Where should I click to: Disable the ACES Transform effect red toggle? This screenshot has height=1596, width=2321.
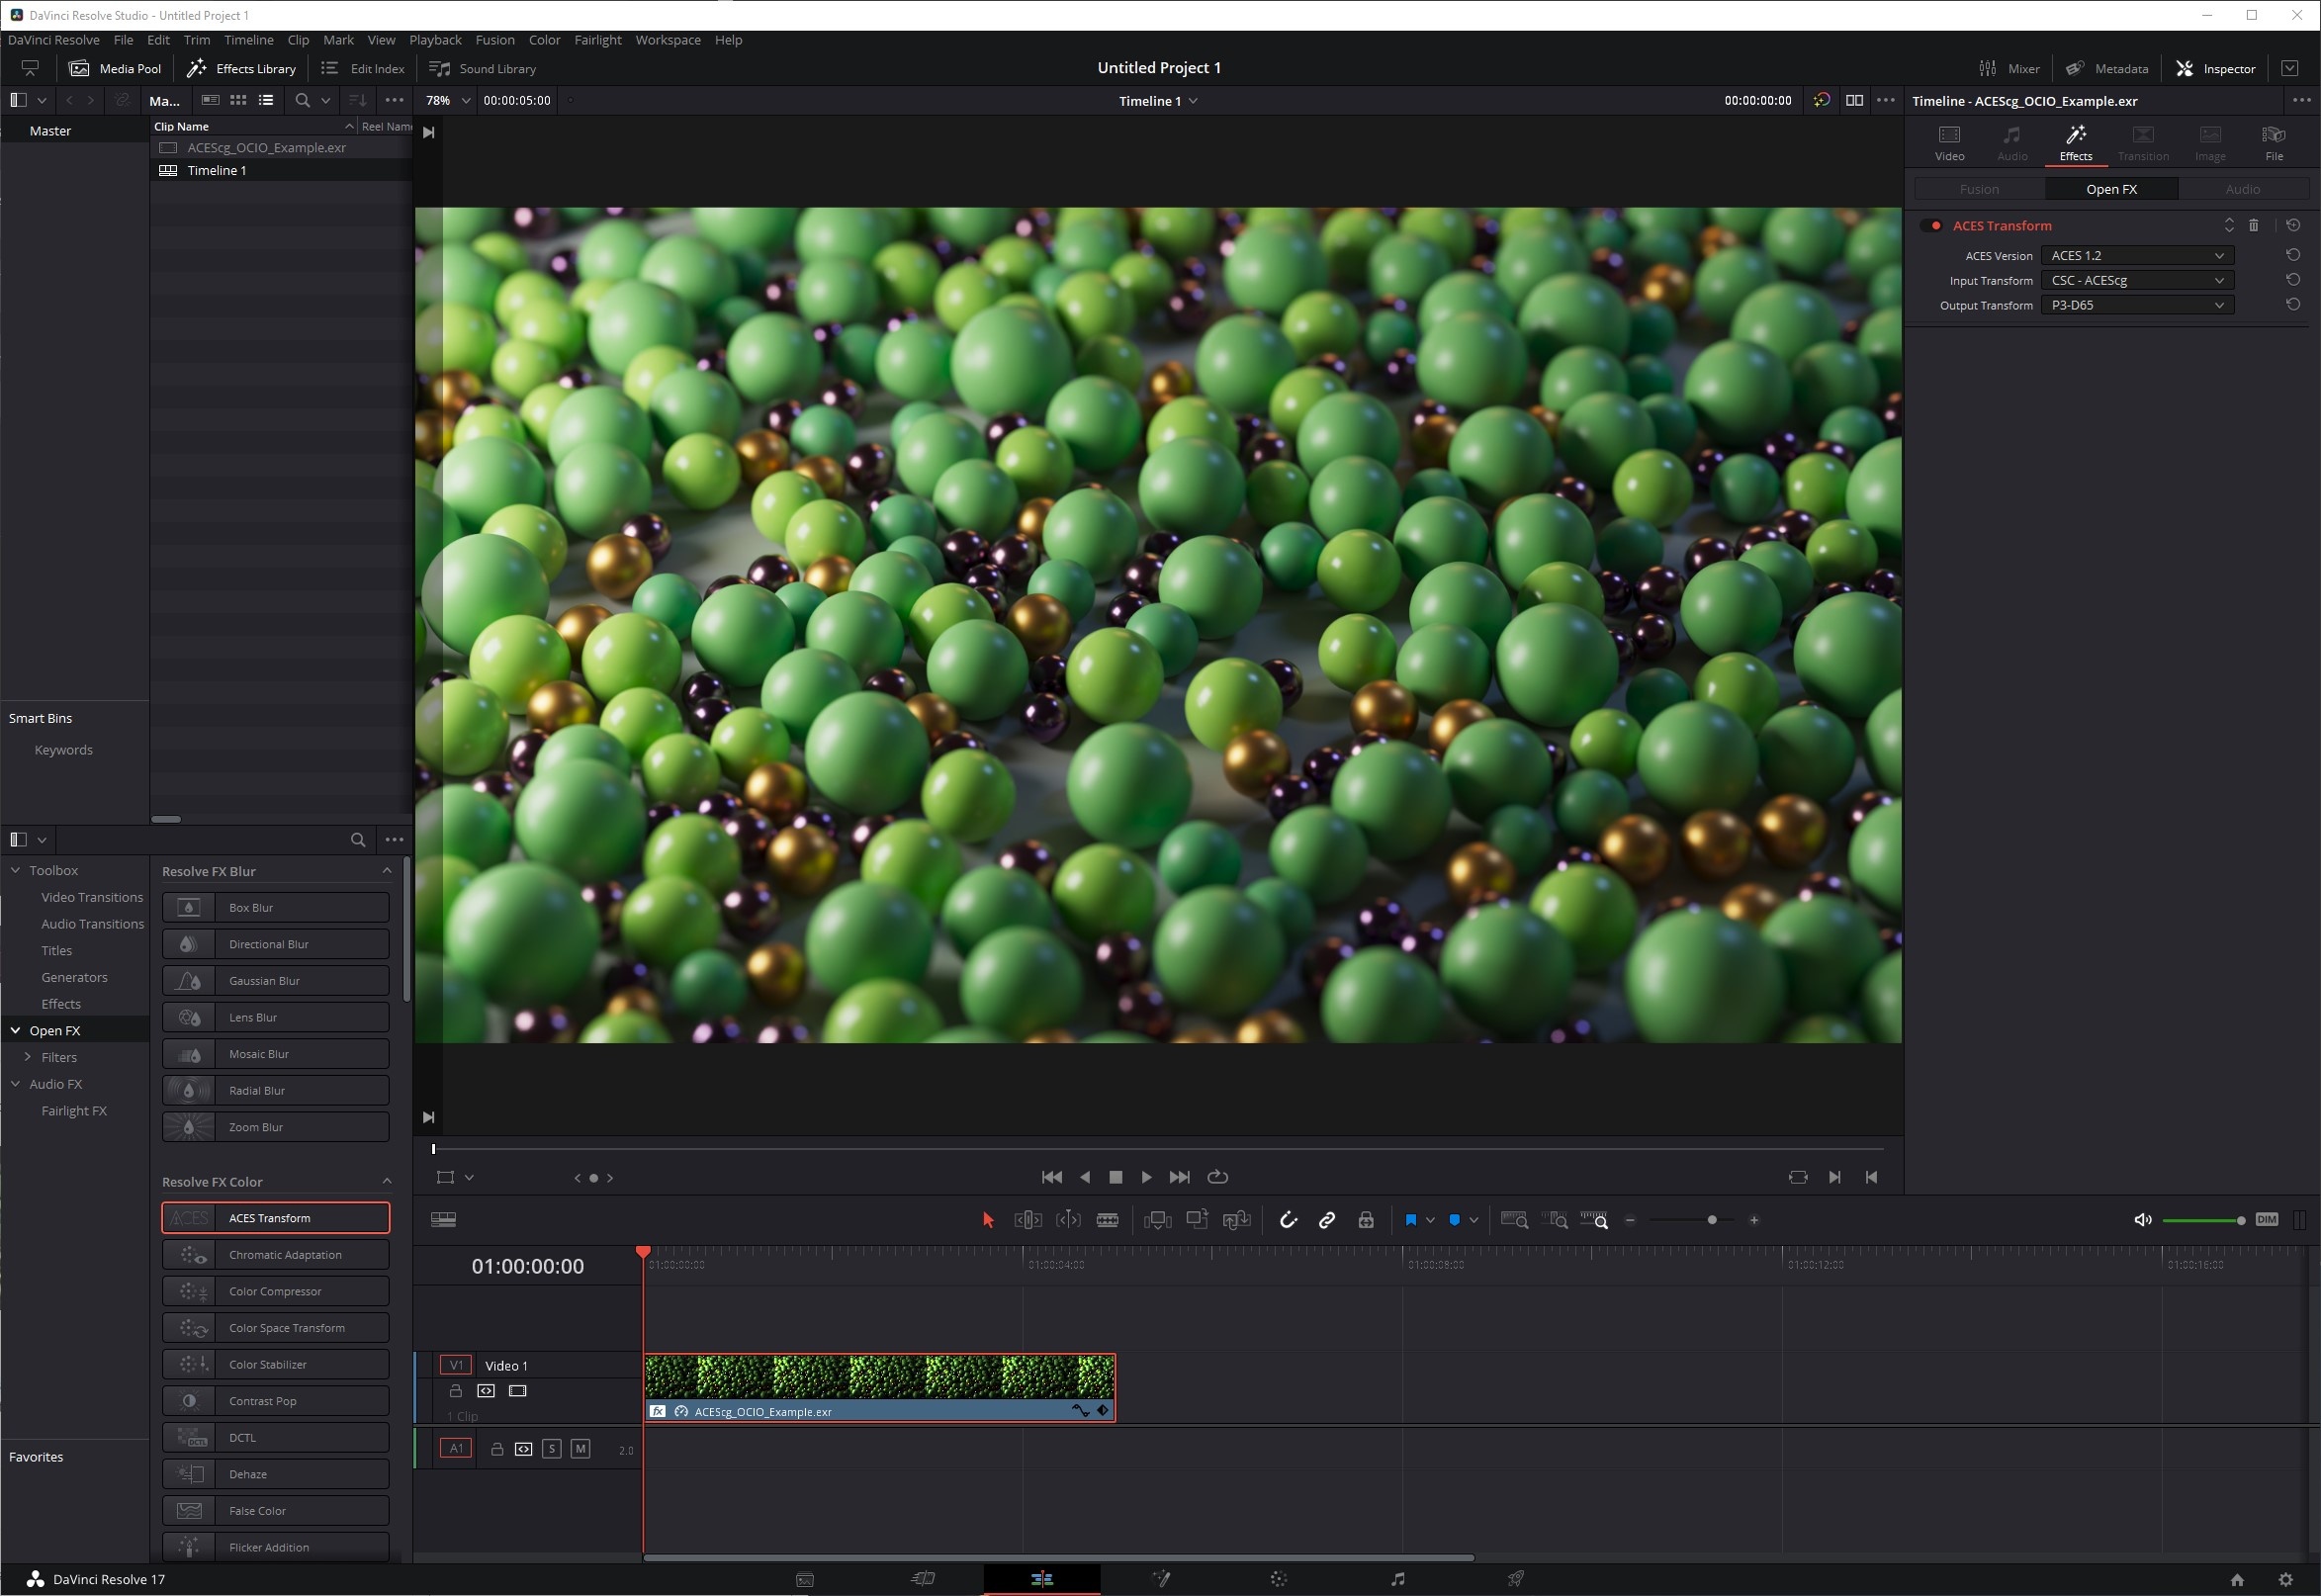(1933, 226)
